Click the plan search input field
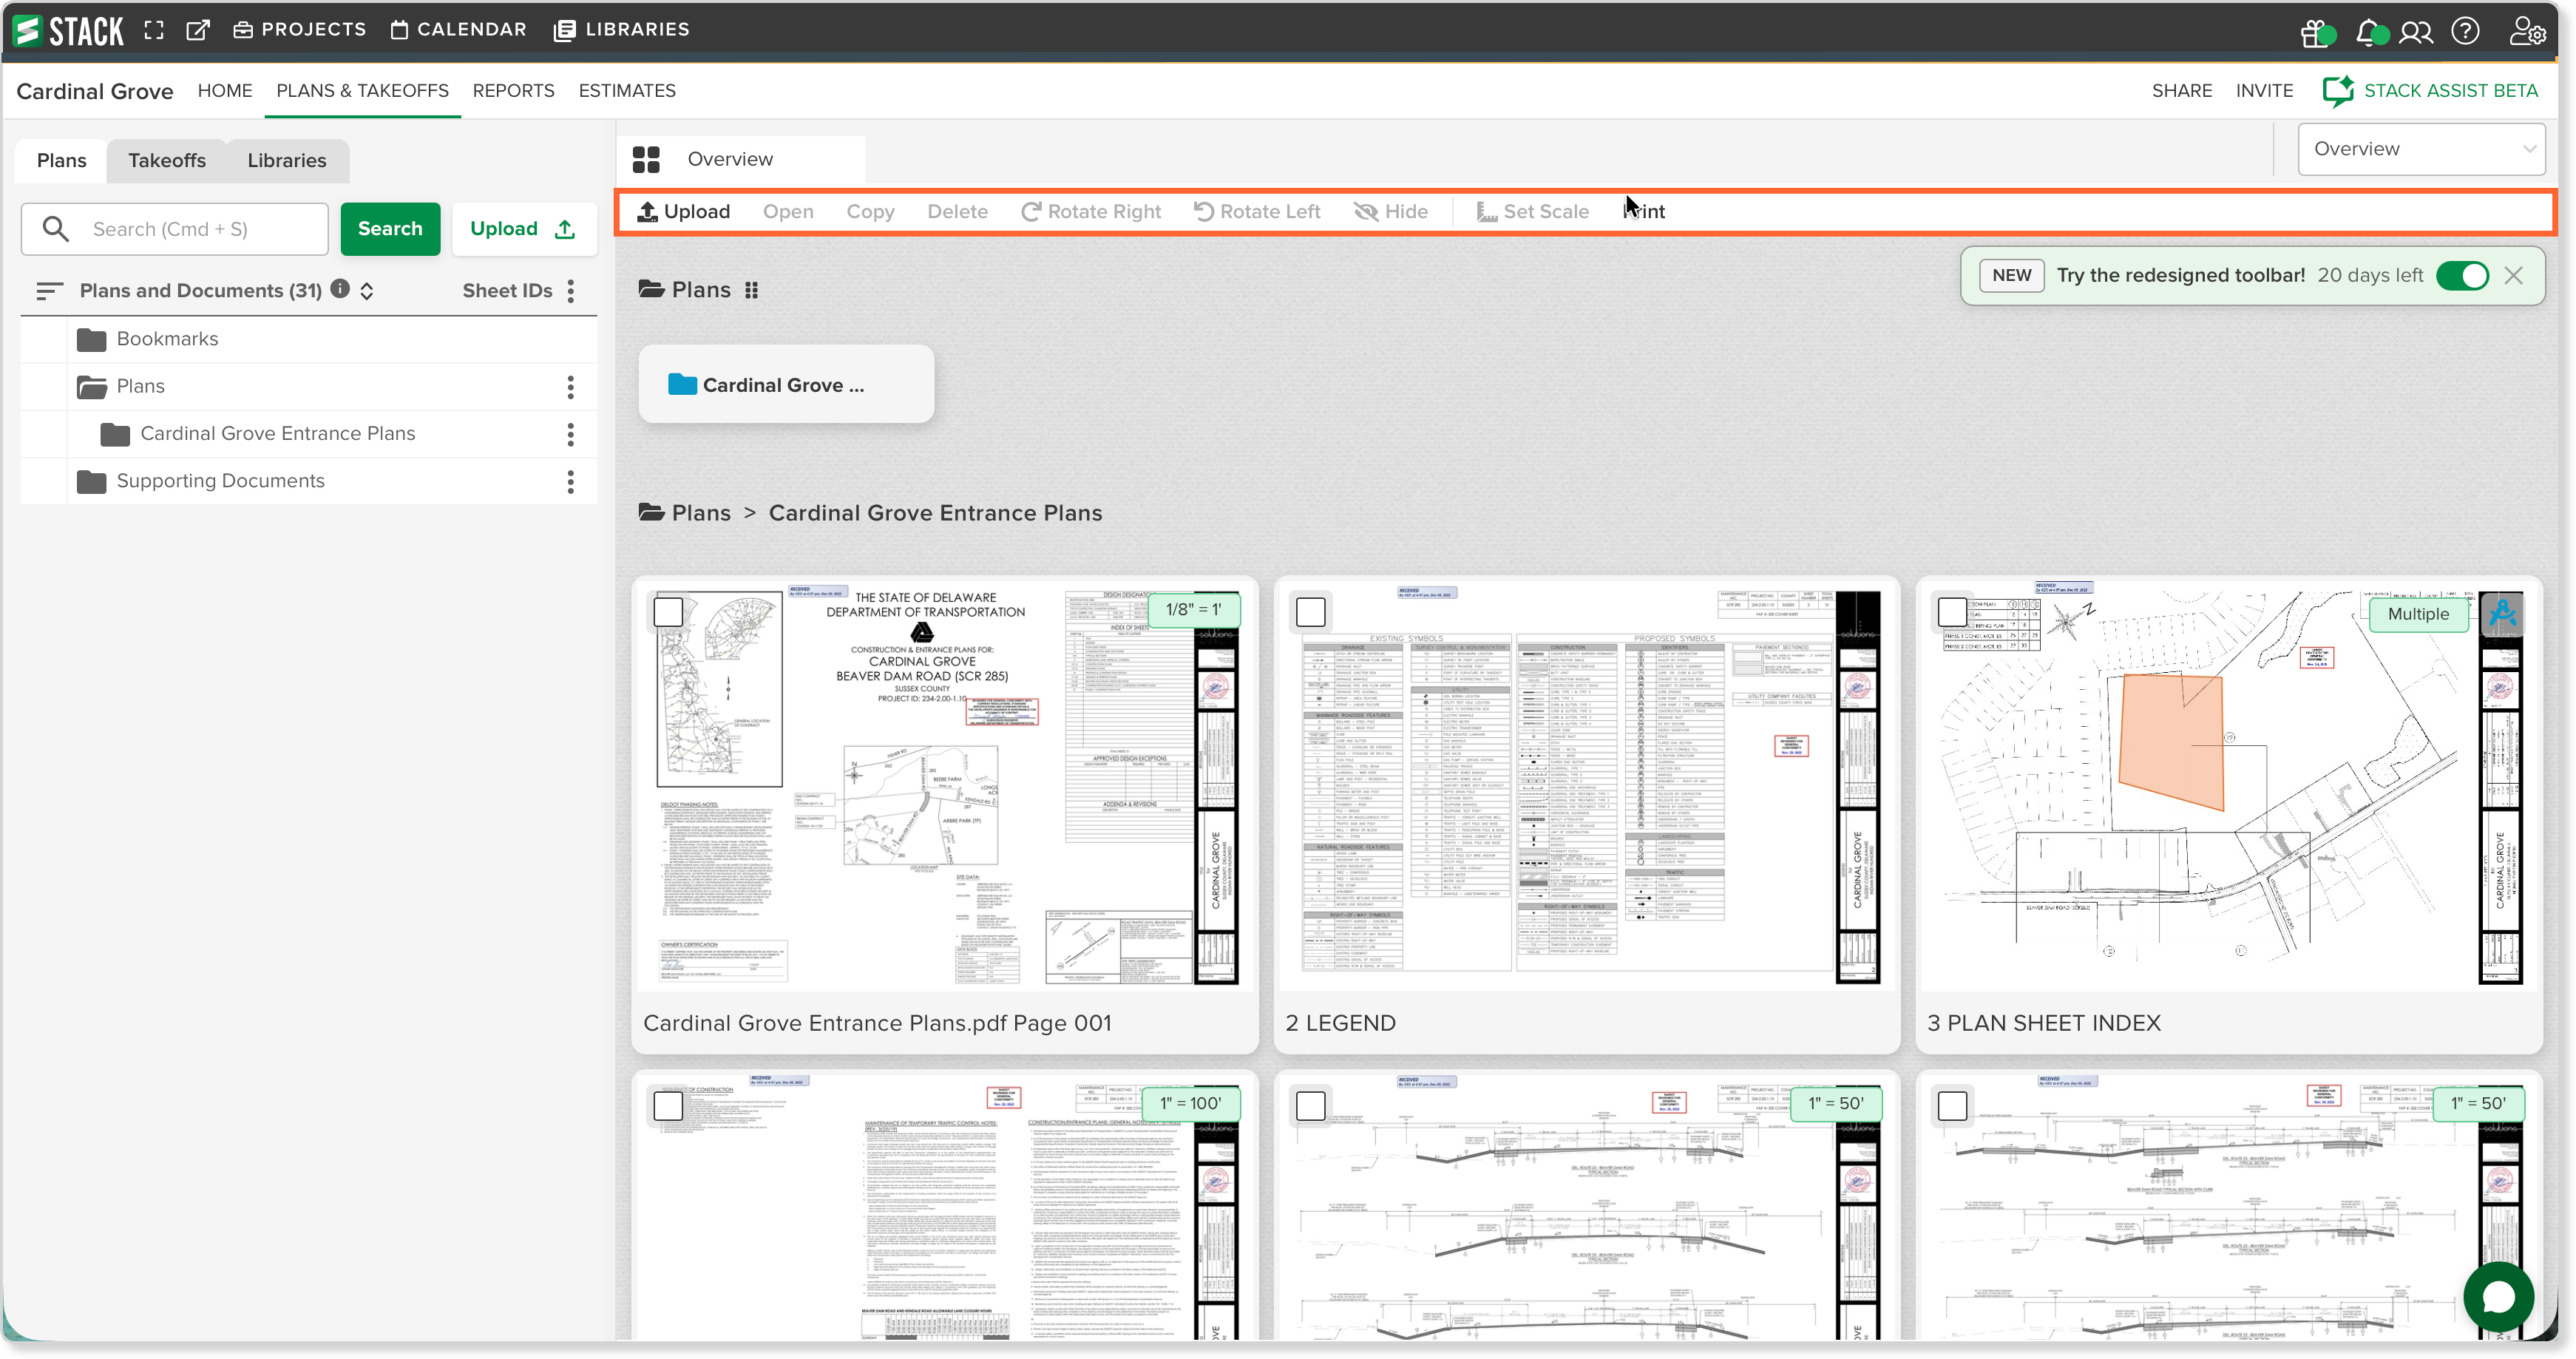Viewport: 2576px width, 1359px height. pos(175,229)
